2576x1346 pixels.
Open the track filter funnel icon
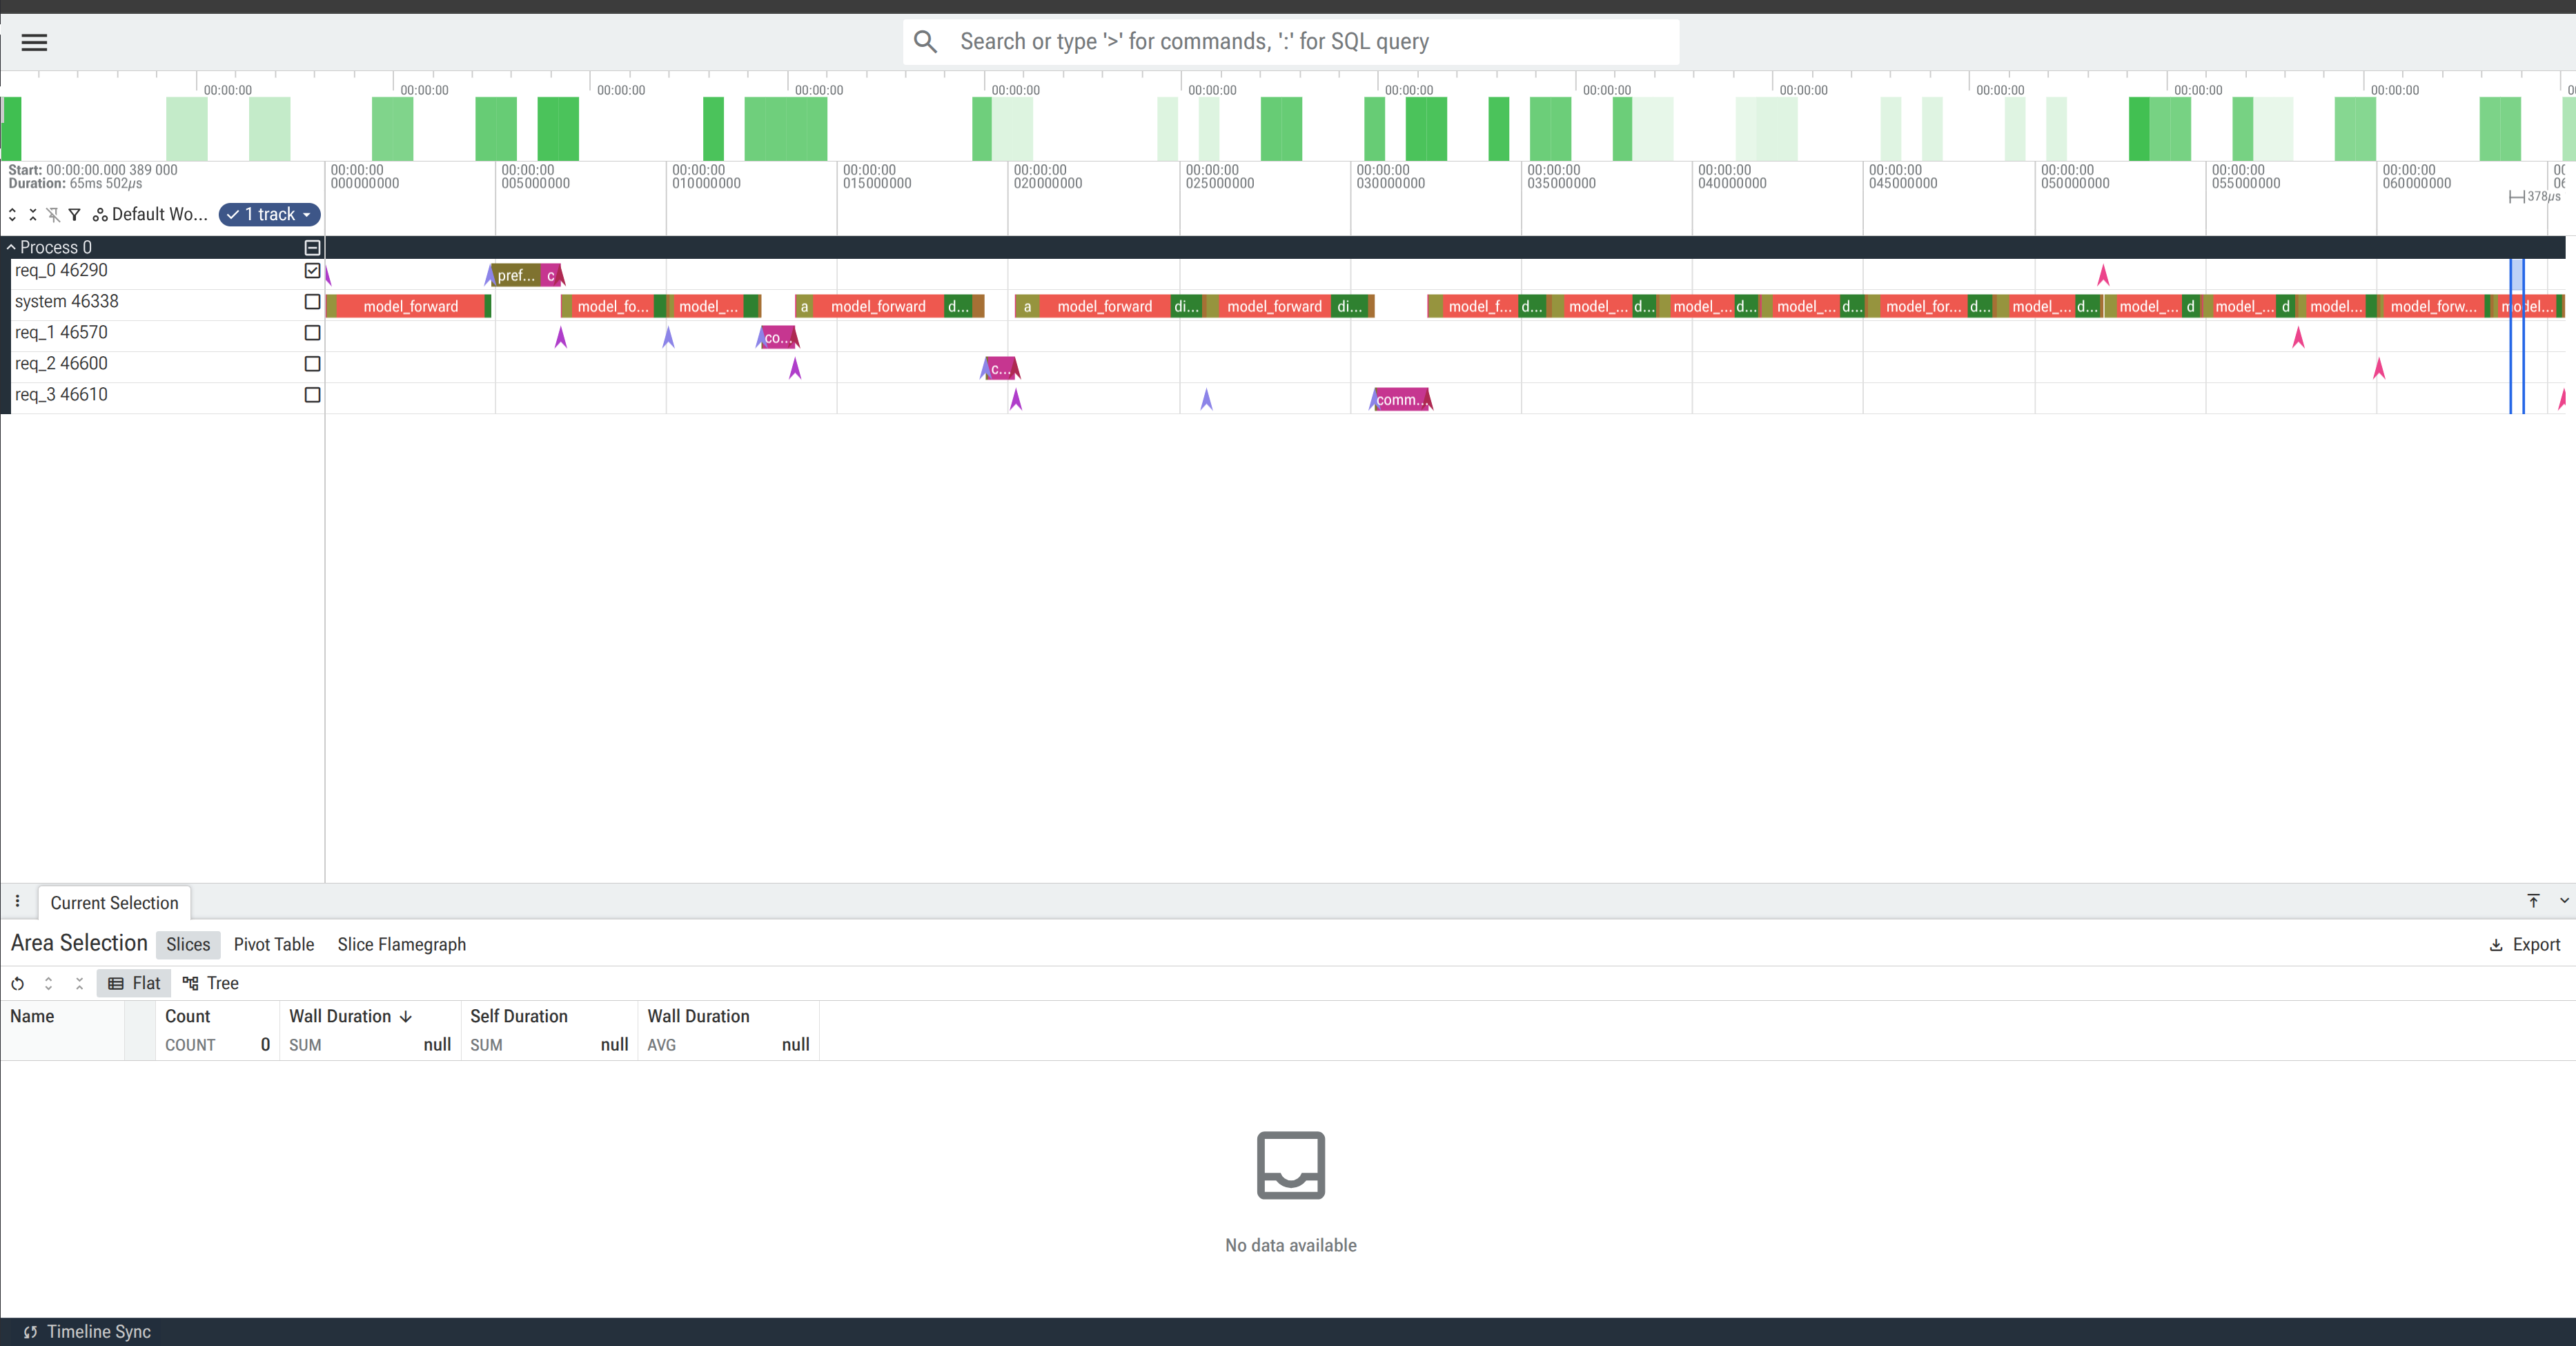click(x=74, y=215)
